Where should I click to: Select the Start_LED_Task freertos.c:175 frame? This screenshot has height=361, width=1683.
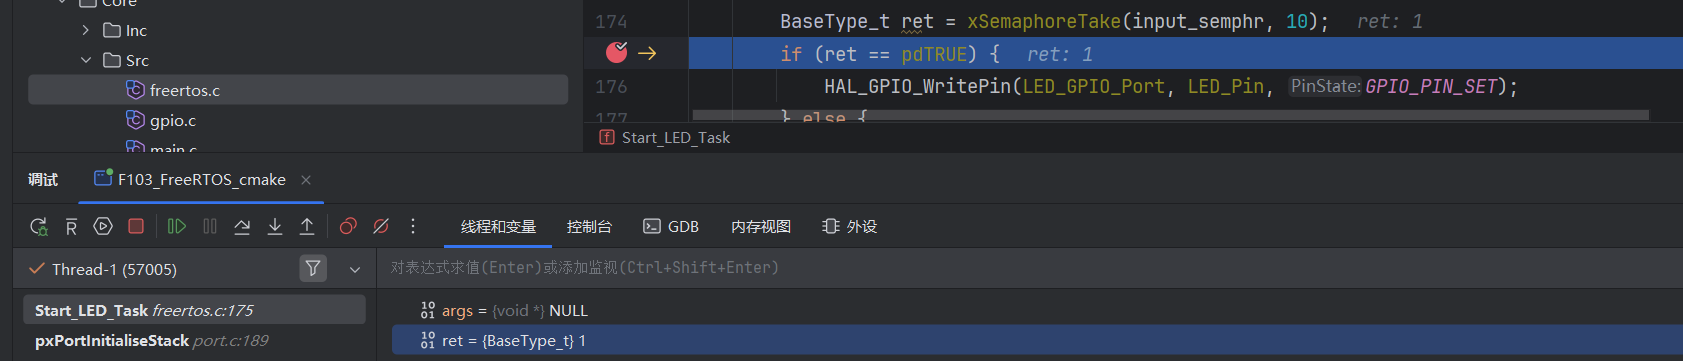tap(195, 311)
